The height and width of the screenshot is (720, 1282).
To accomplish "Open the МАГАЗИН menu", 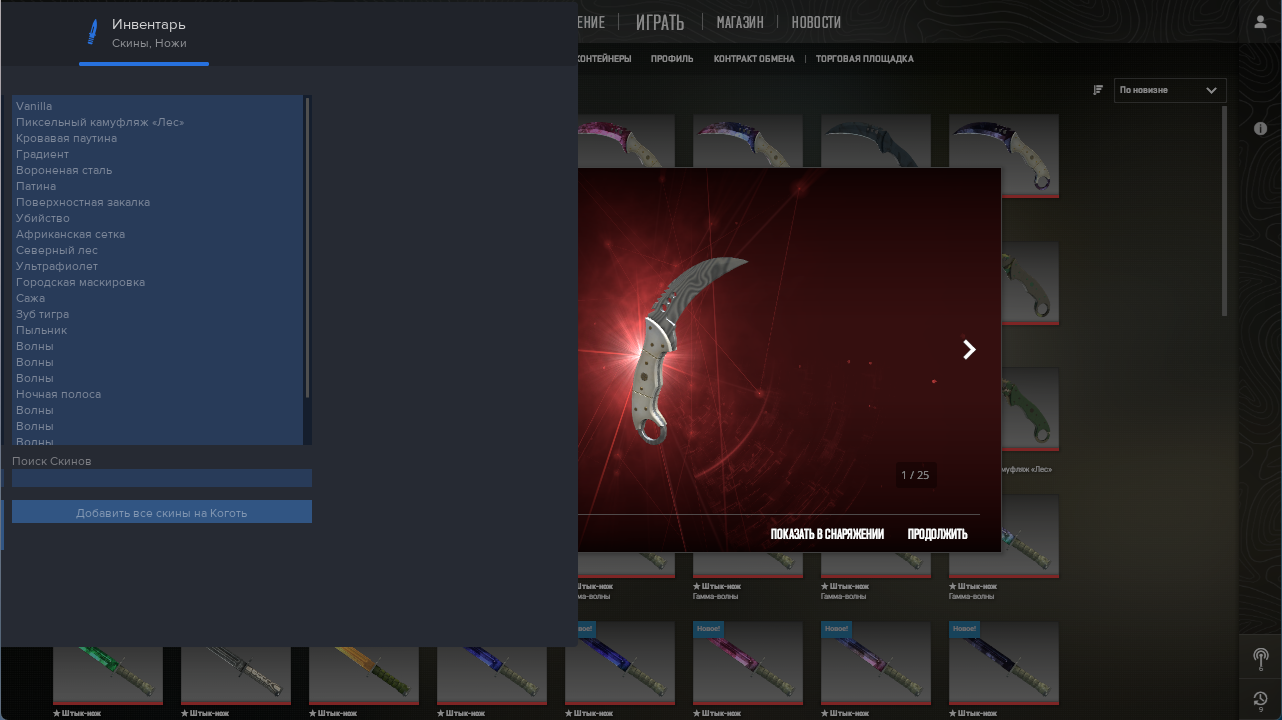I will pos(740,22).
